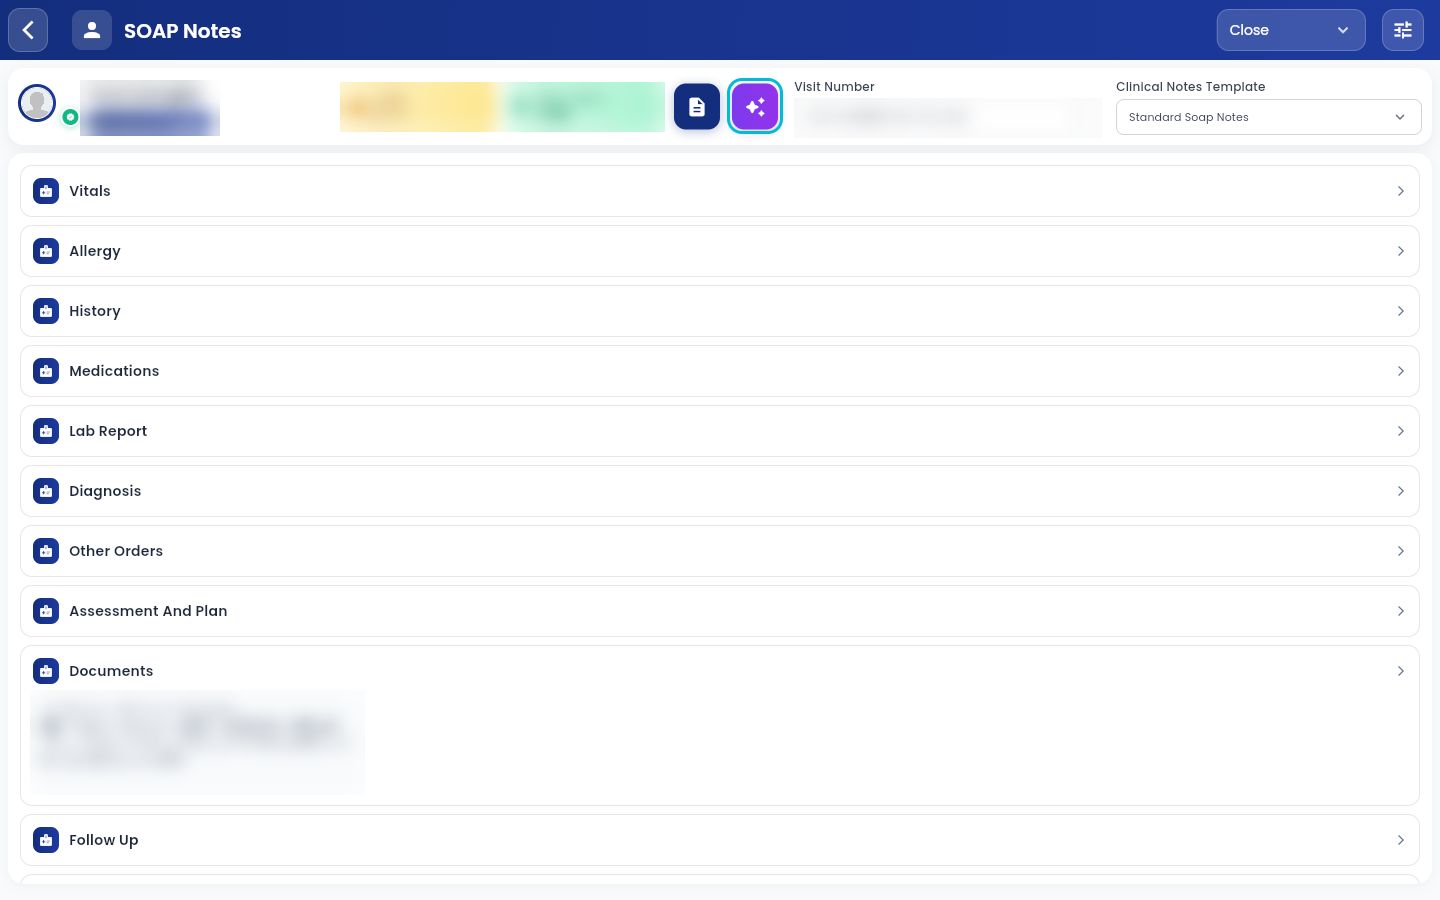Click the History section medical icon
The height and width of the screenshot is (900, 1440).
click(46, 311)
